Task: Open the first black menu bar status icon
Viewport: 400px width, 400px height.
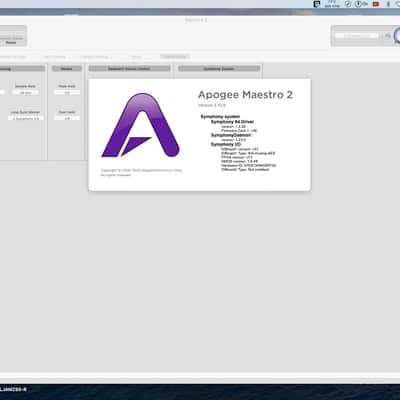Action: click(317, 4)
